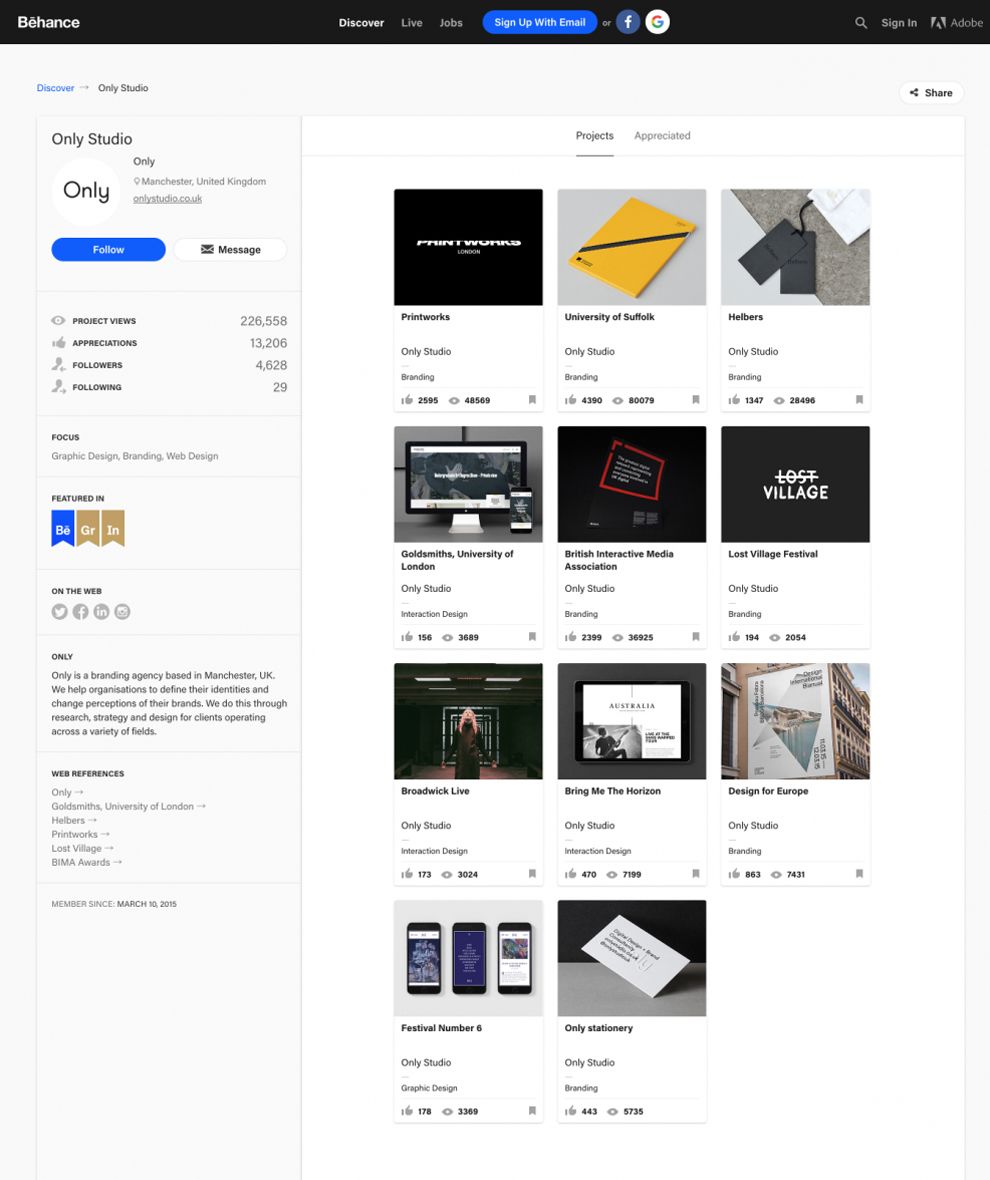The width and height of the screenshot is (990, 1180).
Task: Click the 4,628 followers count
Action: pos(271,365)
